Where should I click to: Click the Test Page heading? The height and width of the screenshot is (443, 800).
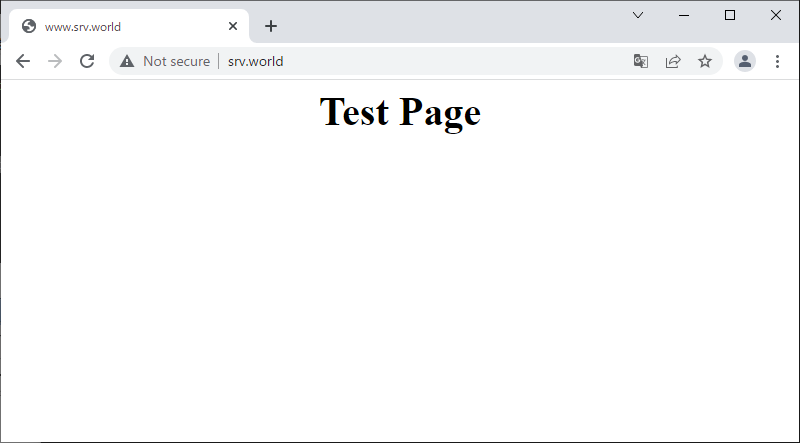click(x=400, y=112)
